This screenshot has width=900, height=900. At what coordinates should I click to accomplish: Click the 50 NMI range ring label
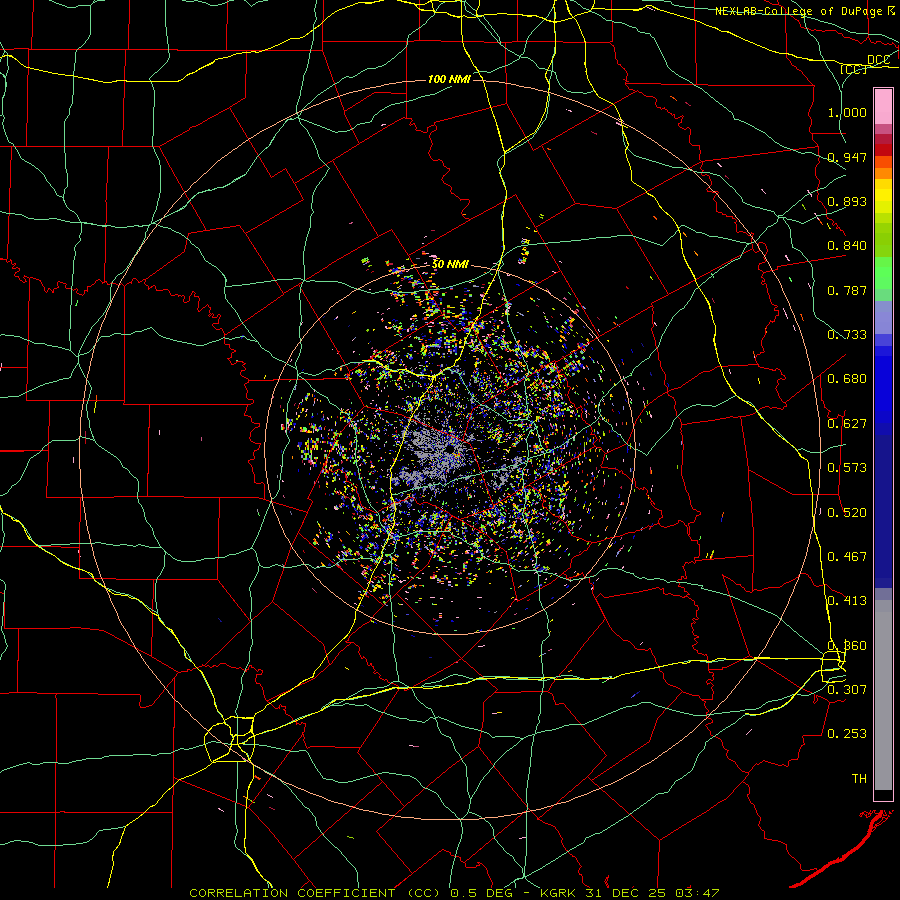(451, 265)
